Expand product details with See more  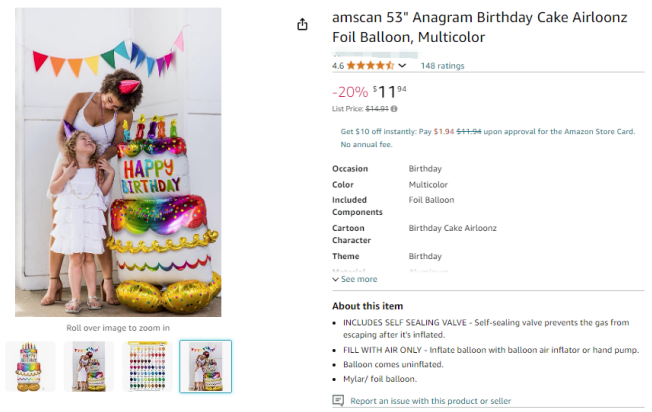coord(359,279)
